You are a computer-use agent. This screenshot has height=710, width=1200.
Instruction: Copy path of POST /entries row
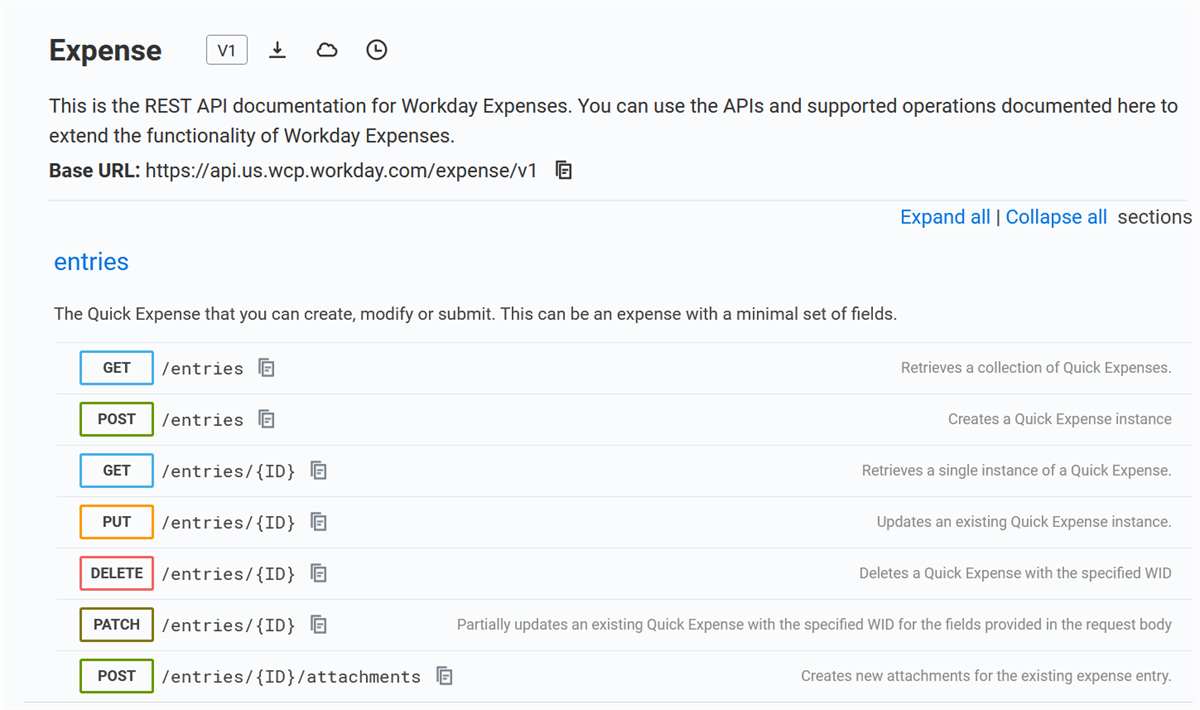pyautogui.click(x=266, y=419)
